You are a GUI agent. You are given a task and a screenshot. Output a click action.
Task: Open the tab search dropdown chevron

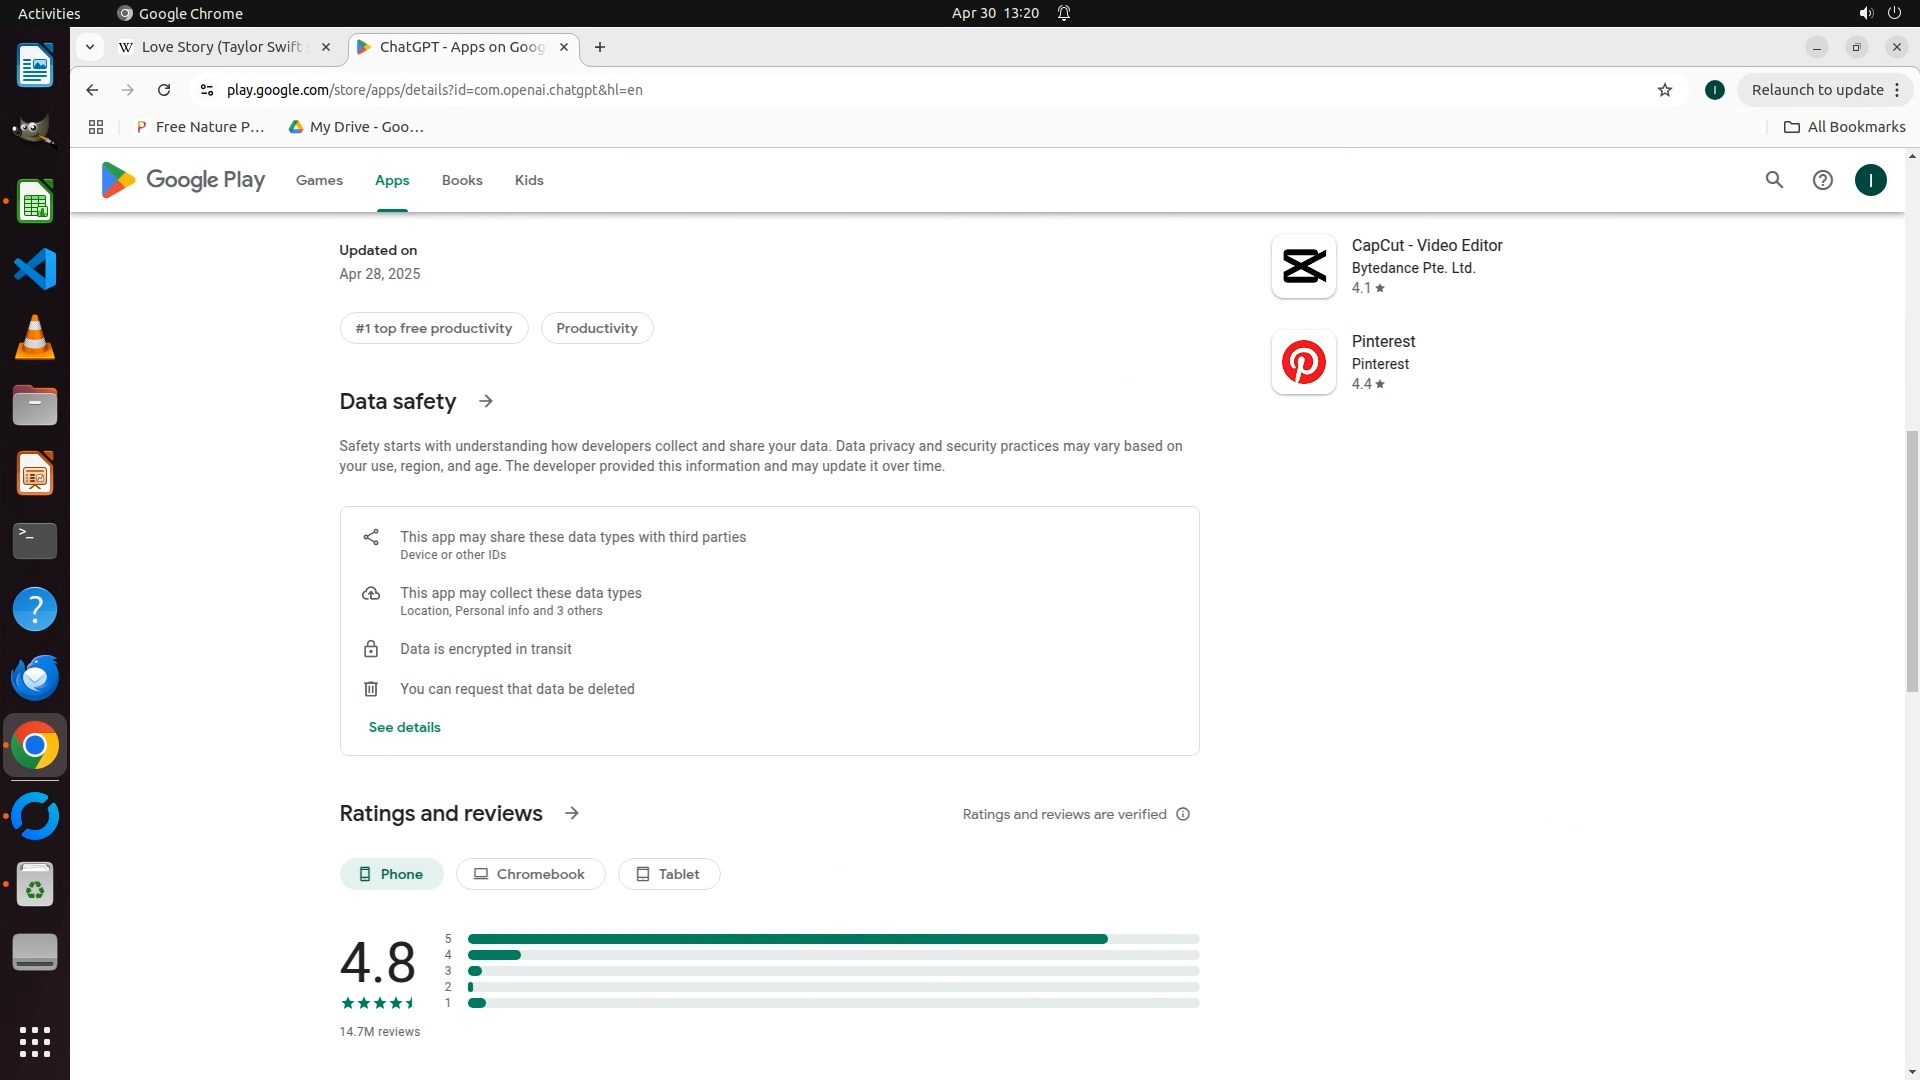pyautogui.click(x=90, y=47)
